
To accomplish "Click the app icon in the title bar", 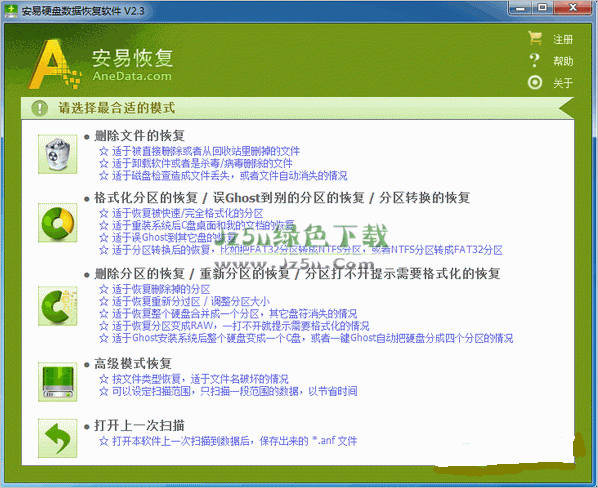I will (x=11, y=10).
